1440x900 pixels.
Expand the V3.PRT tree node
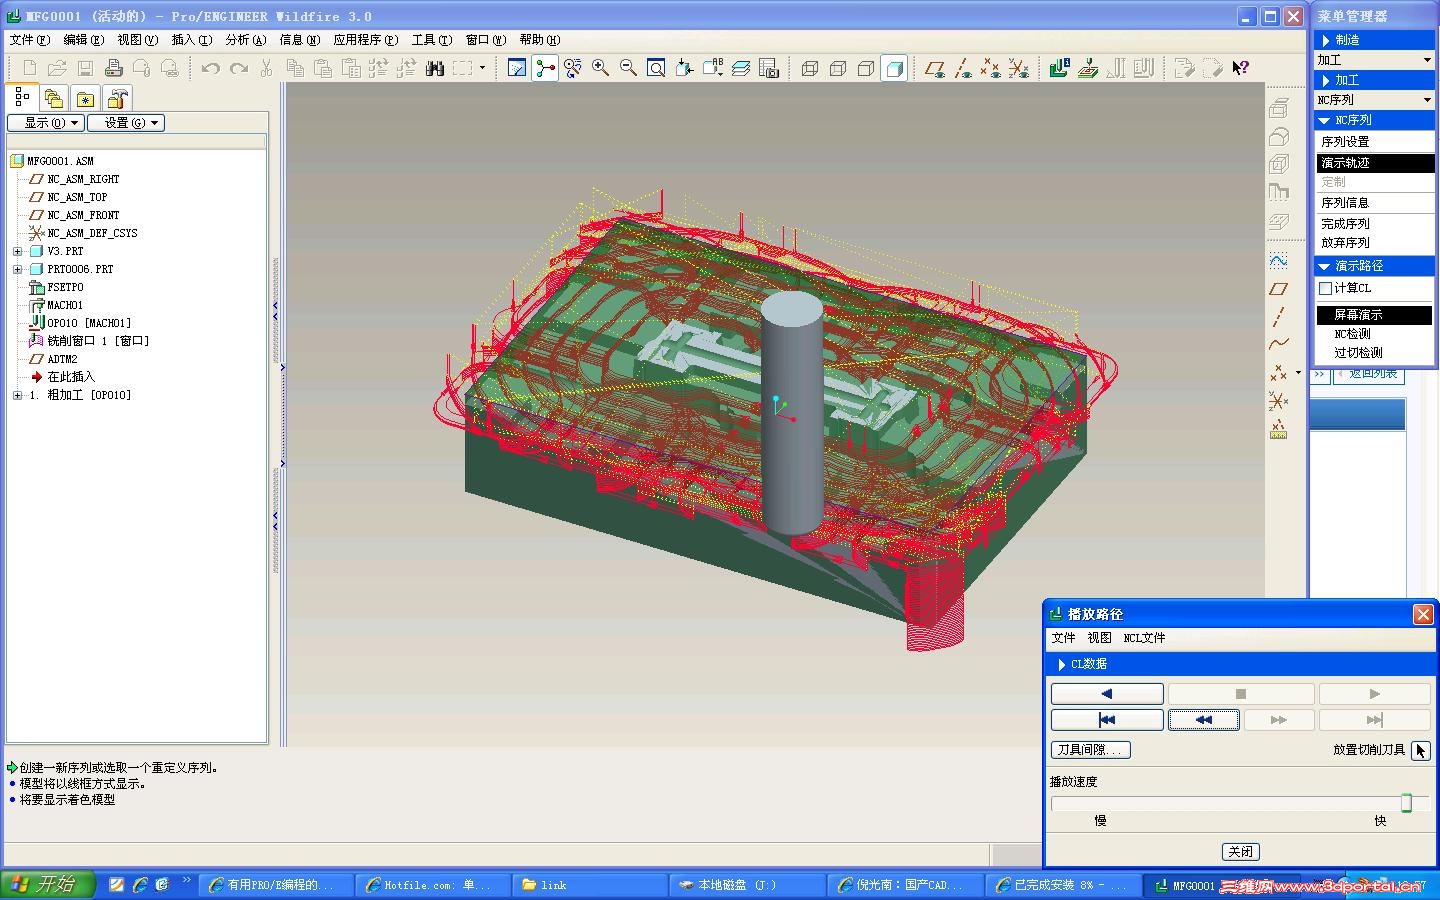[x=17, y=251]
